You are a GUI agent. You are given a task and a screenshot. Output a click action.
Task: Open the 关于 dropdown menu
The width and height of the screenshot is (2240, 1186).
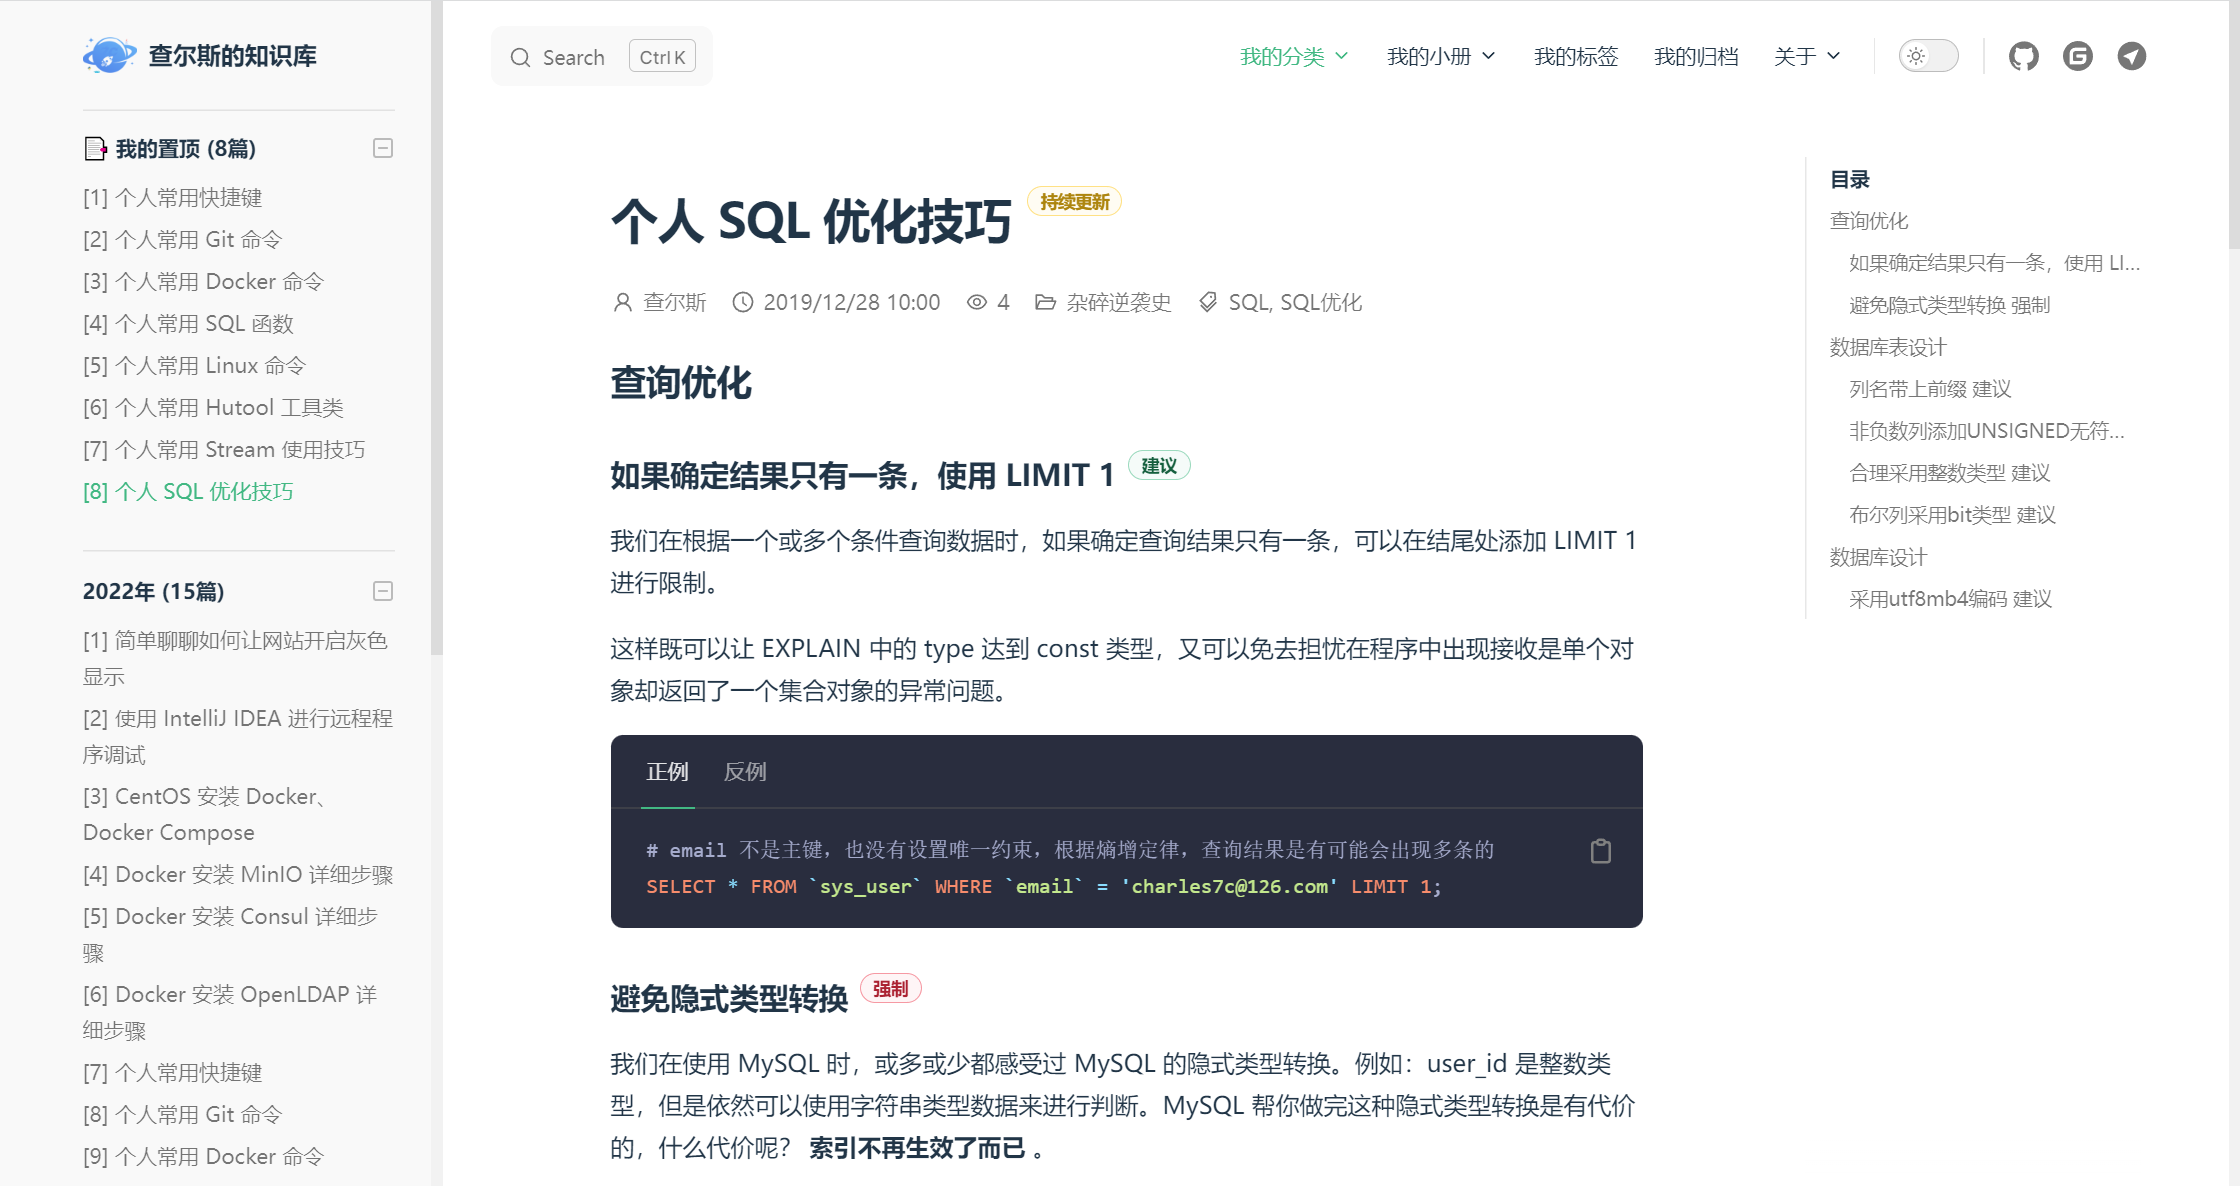tap(1806, 56)
